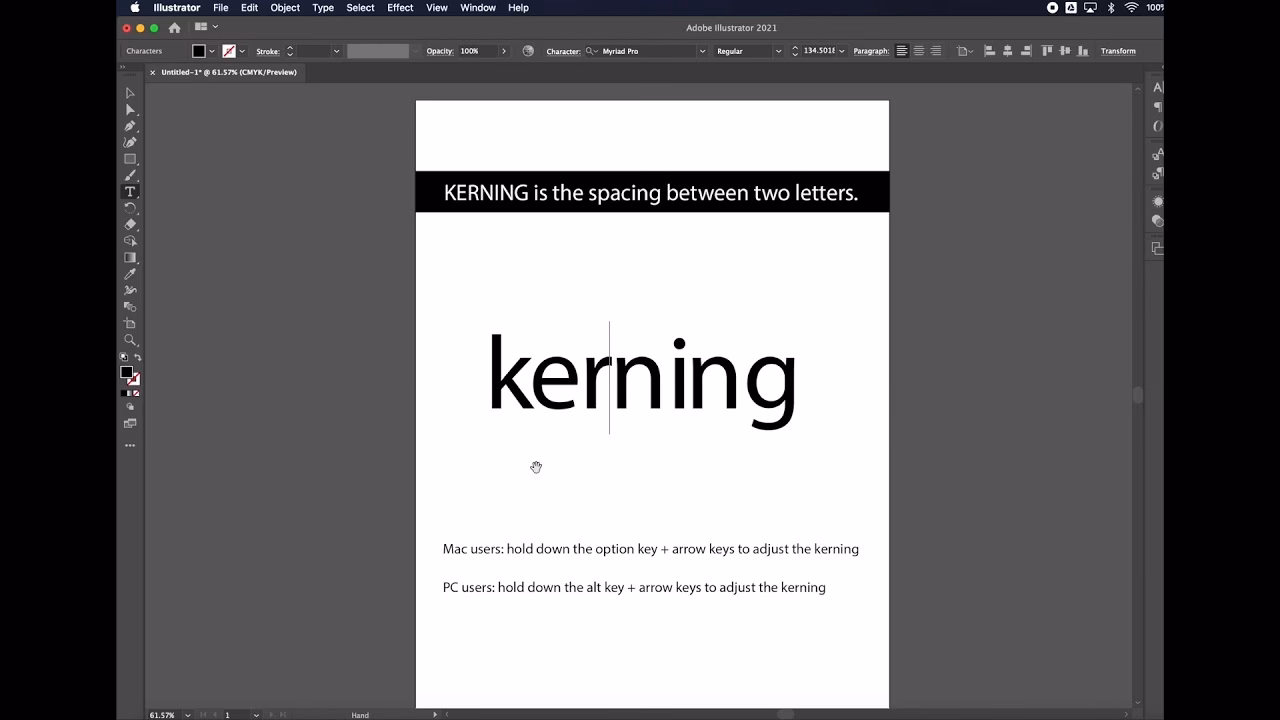Click the black fill color swatch
Screen dimensions: 1280x720
[199, 51]
